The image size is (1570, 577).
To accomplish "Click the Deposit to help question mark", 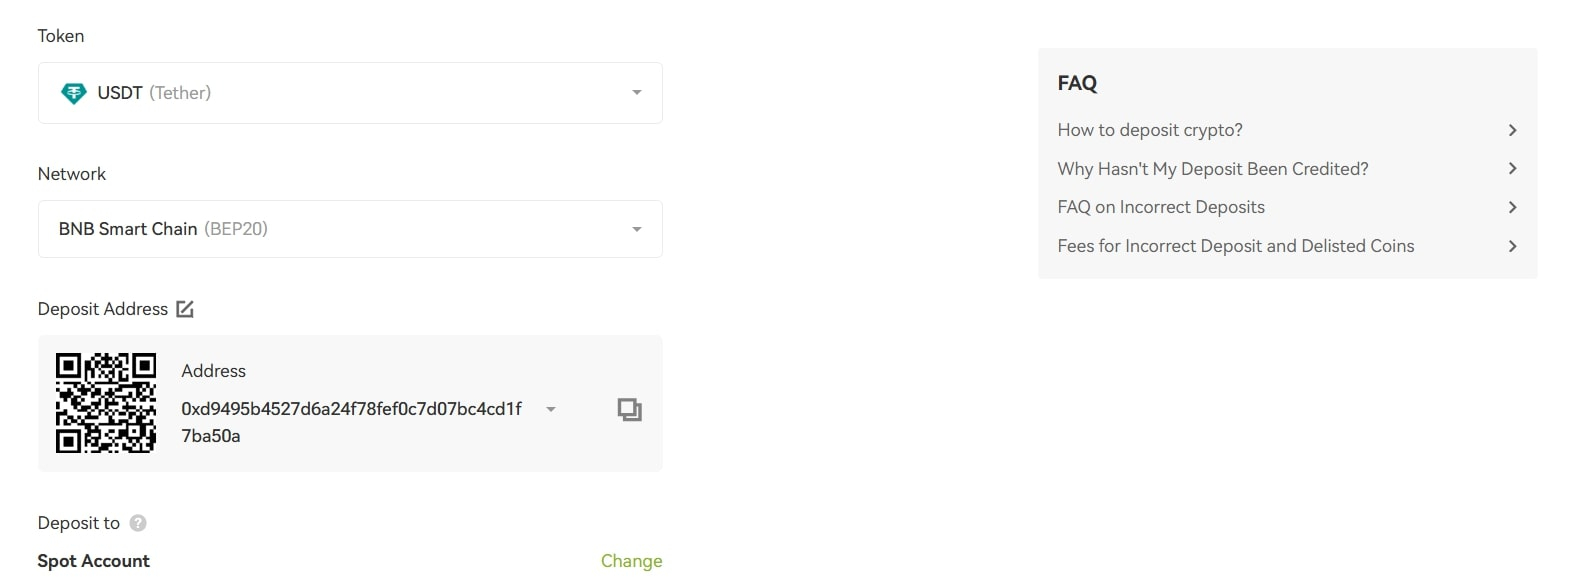I will [x=138, y=523].
